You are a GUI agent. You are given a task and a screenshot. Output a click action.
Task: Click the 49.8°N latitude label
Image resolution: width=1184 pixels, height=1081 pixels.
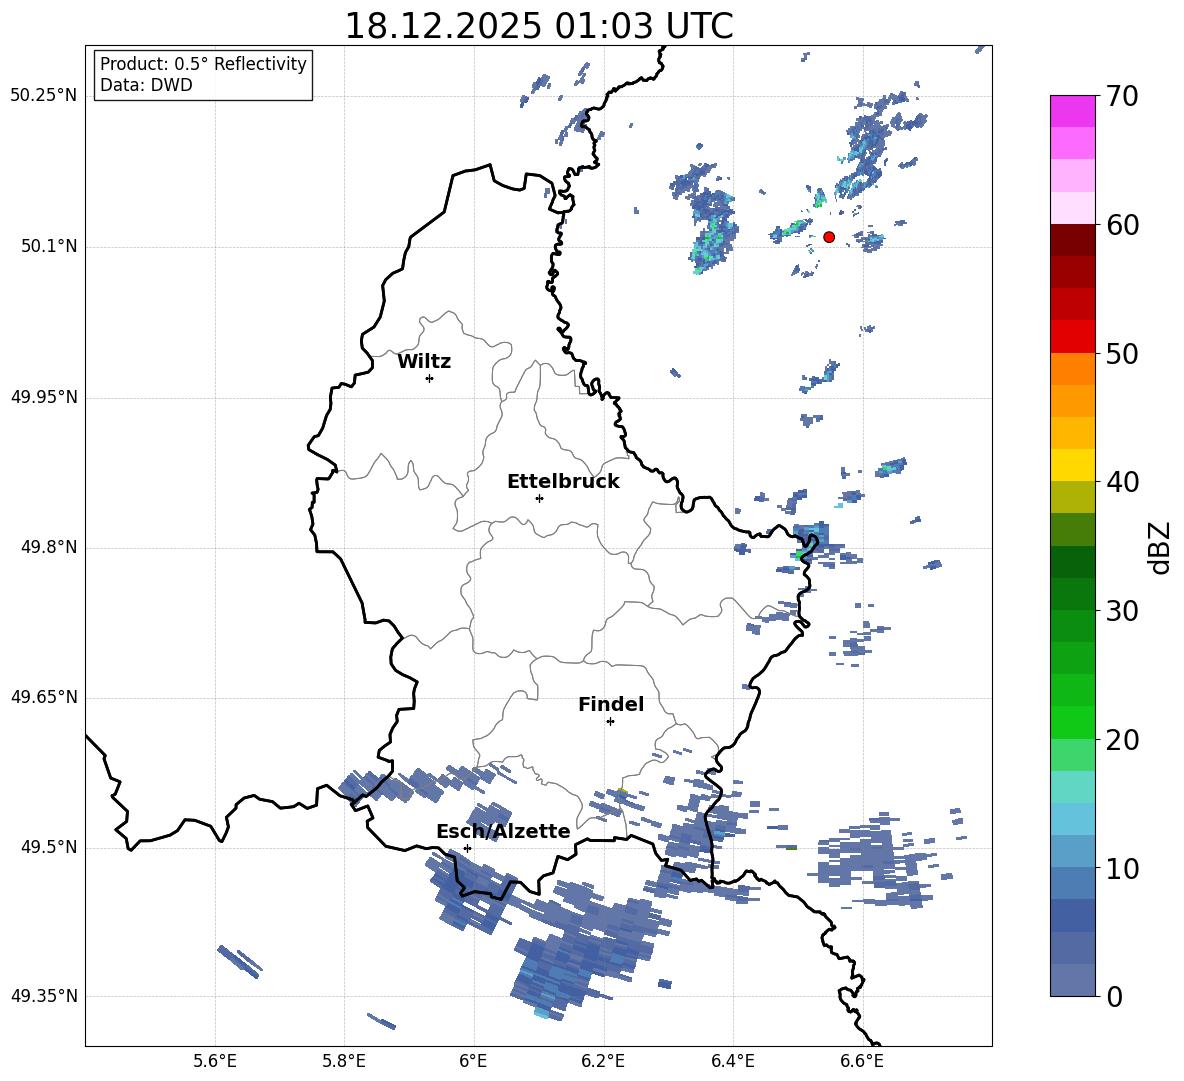(x=49, y=547)
